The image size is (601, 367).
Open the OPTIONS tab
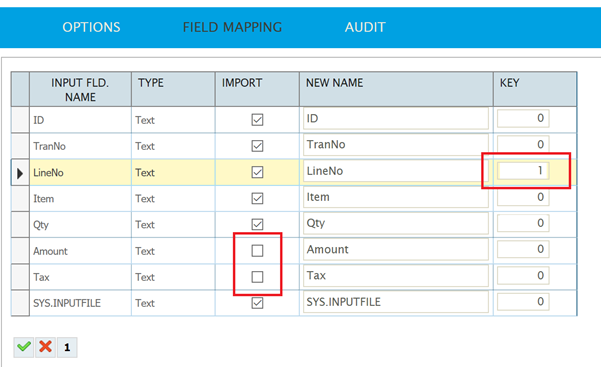click(x=91, y=27)
